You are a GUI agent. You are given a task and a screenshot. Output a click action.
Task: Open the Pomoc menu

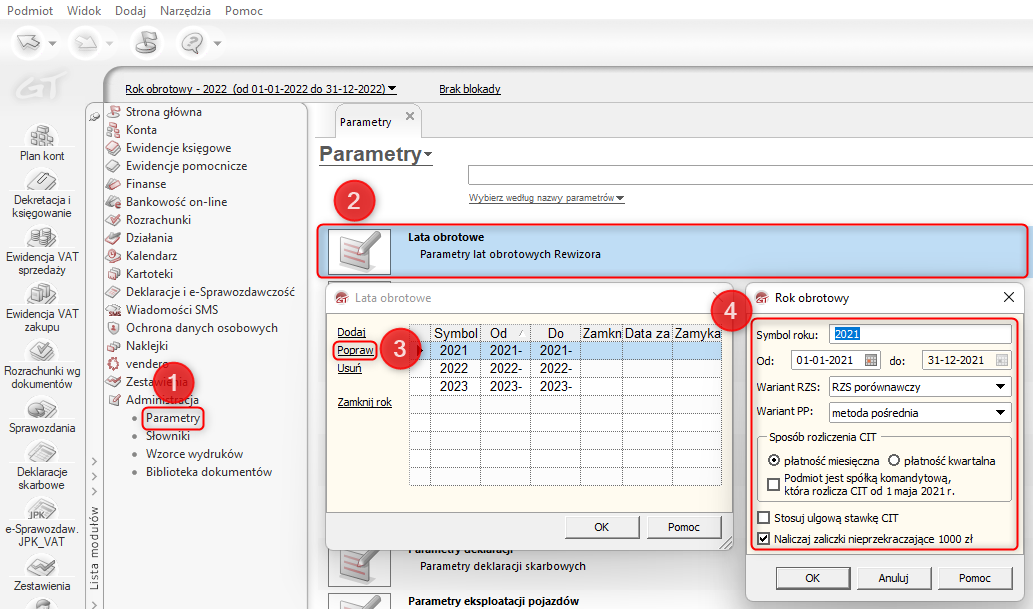pyautogui.click(x=244, y=11)
